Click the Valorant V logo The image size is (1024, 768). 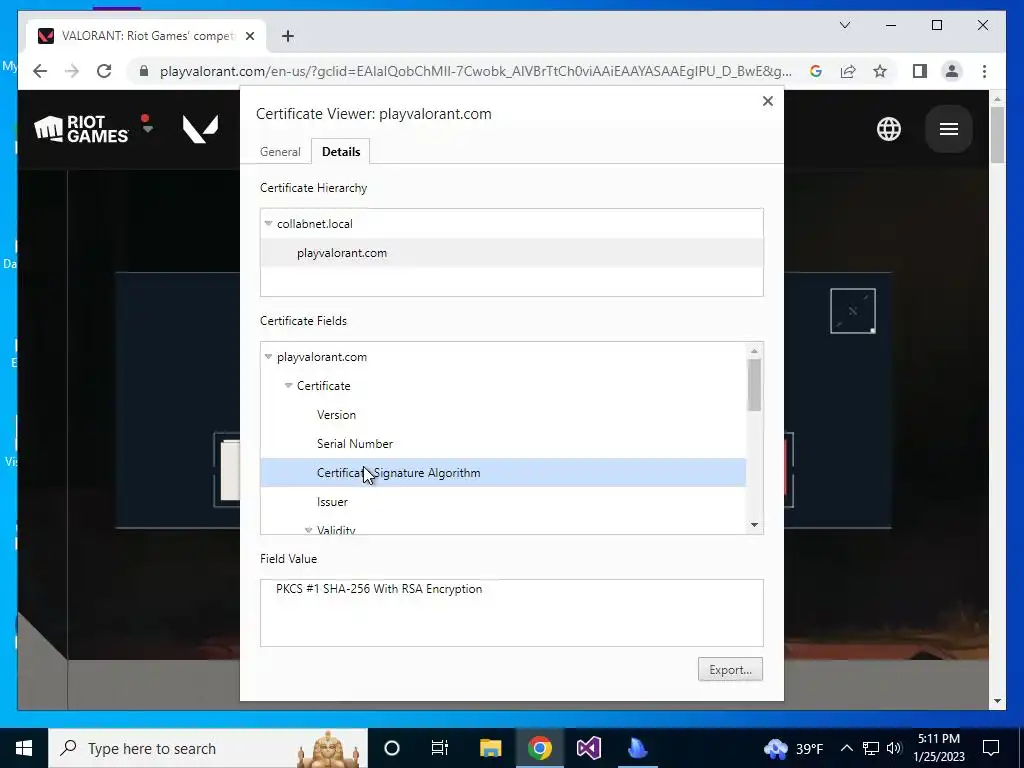[200, 129]
